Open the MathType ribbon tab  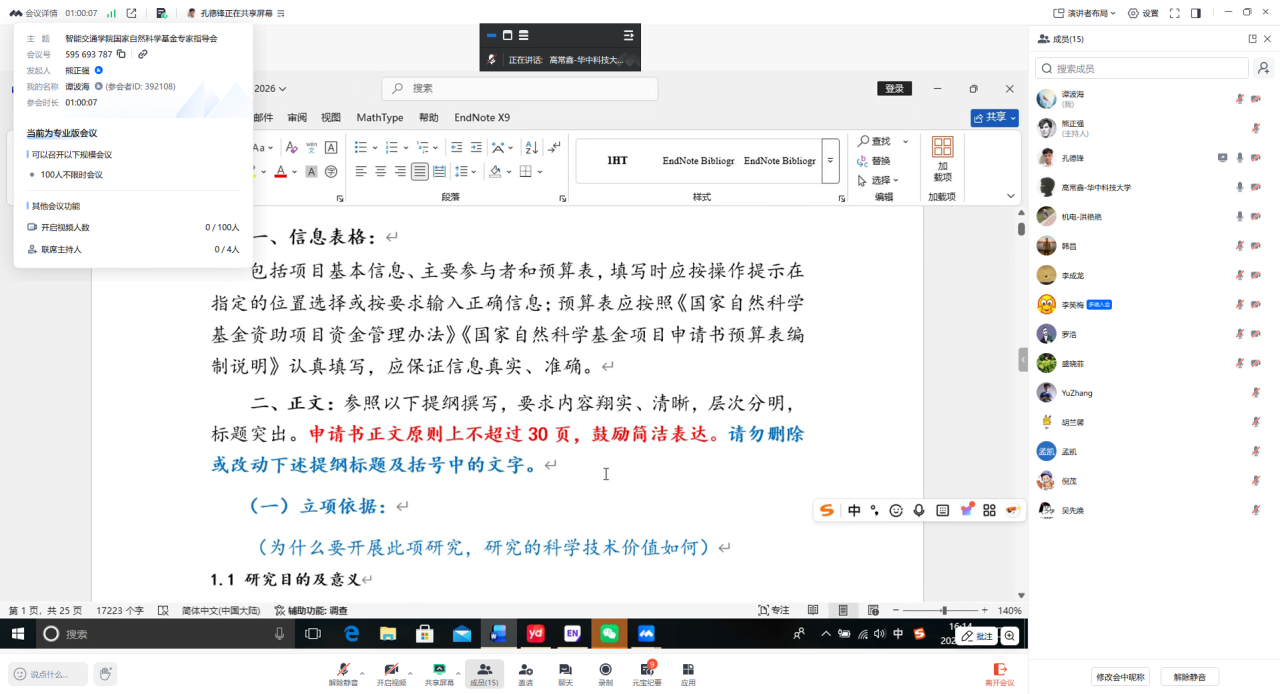(379, 117)
